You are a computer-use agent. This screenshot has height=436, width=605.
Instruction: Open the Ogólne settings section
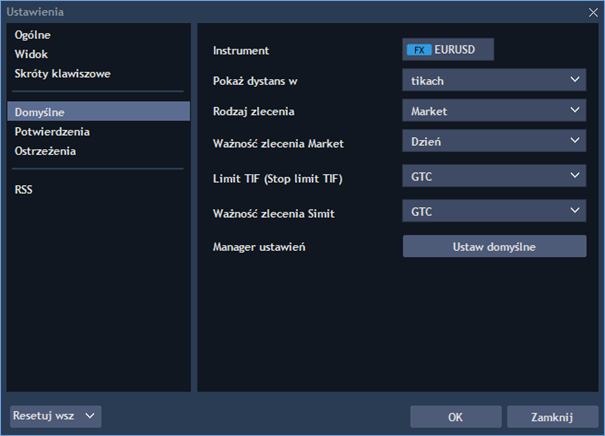(33, 35)
